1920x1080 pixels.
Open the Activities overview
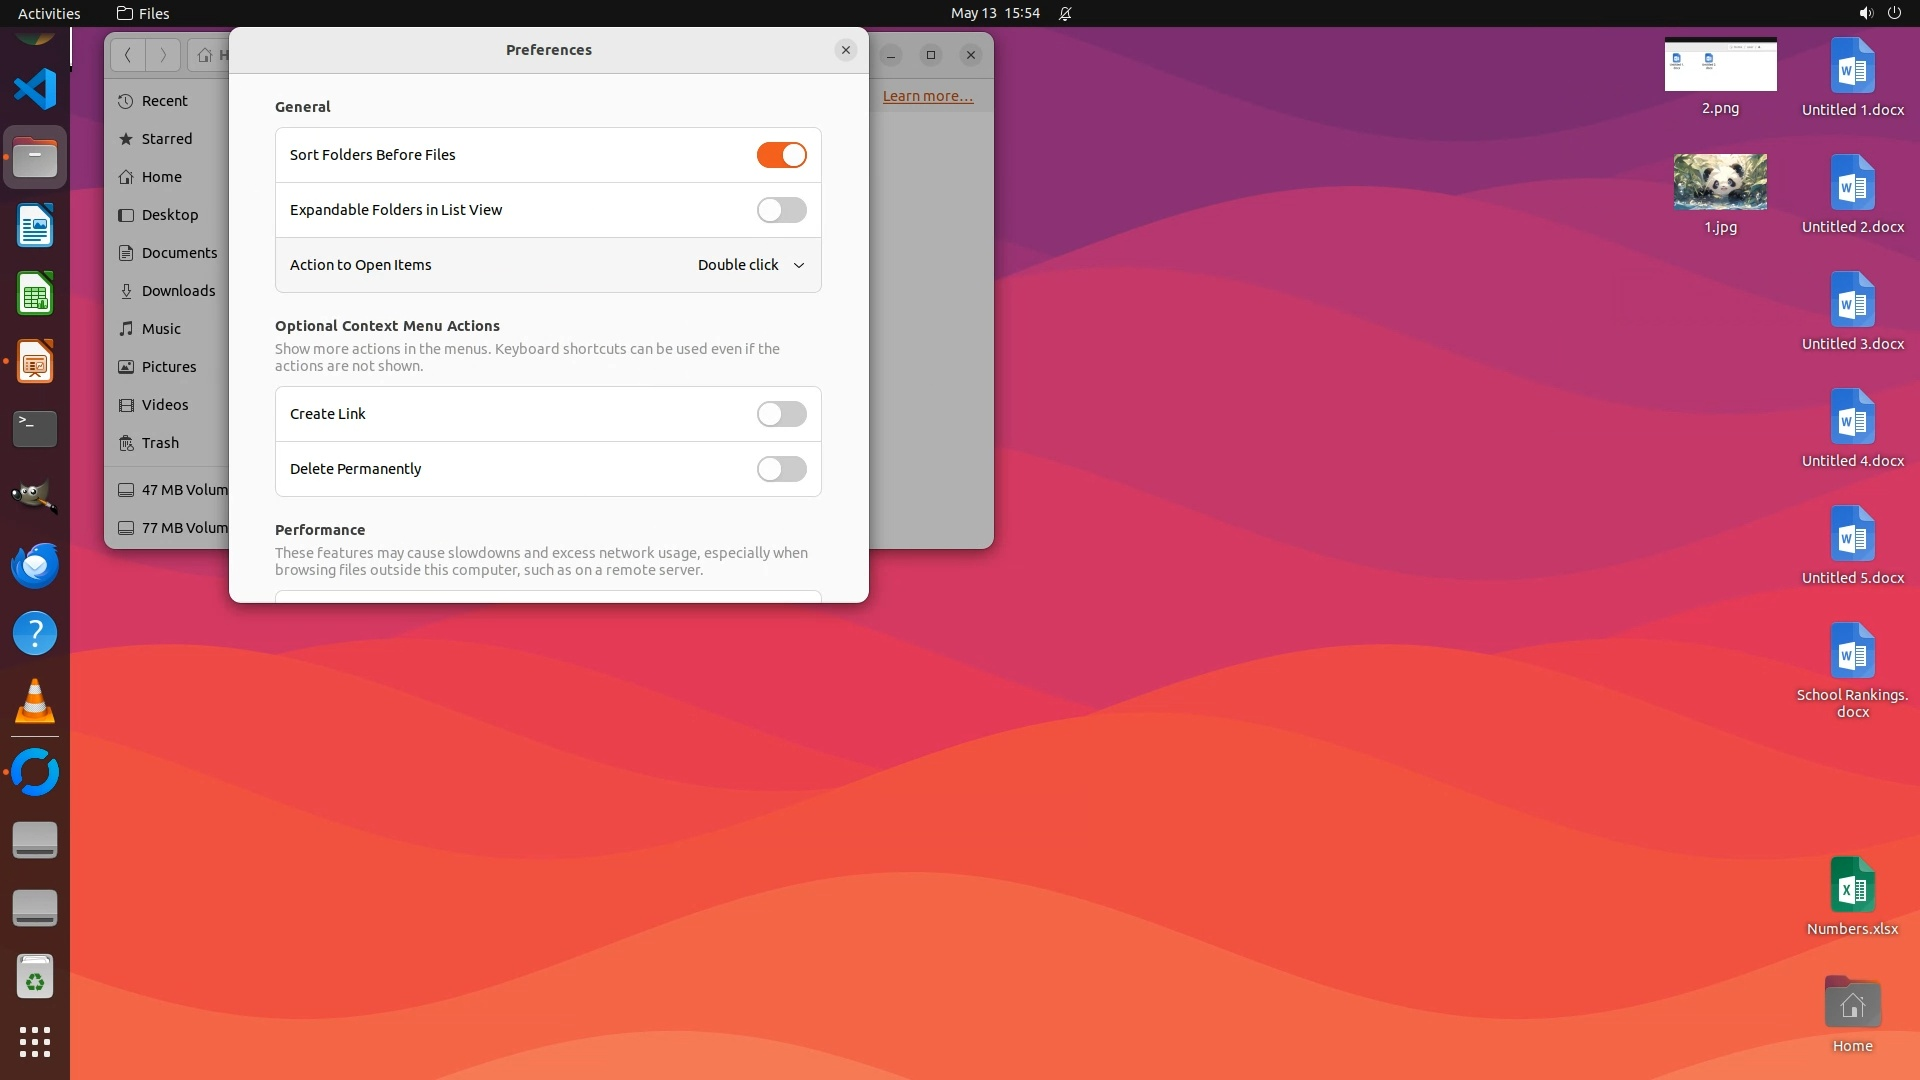(x=49, y=13)
